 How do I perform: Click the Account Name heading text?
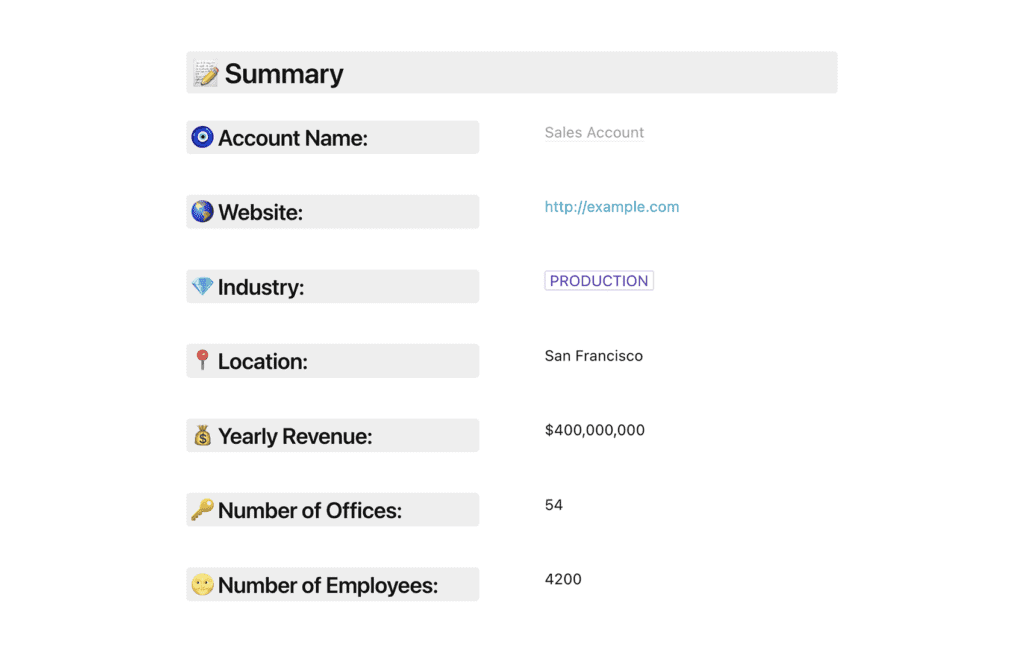pyautogui.click(x=293, y=138)
